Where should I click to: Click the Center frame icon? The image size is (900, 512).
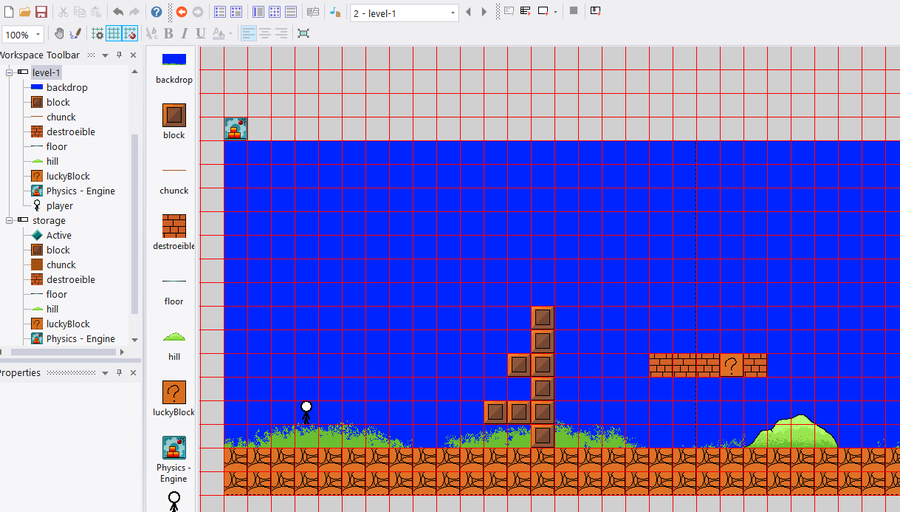tap(304, 34)
